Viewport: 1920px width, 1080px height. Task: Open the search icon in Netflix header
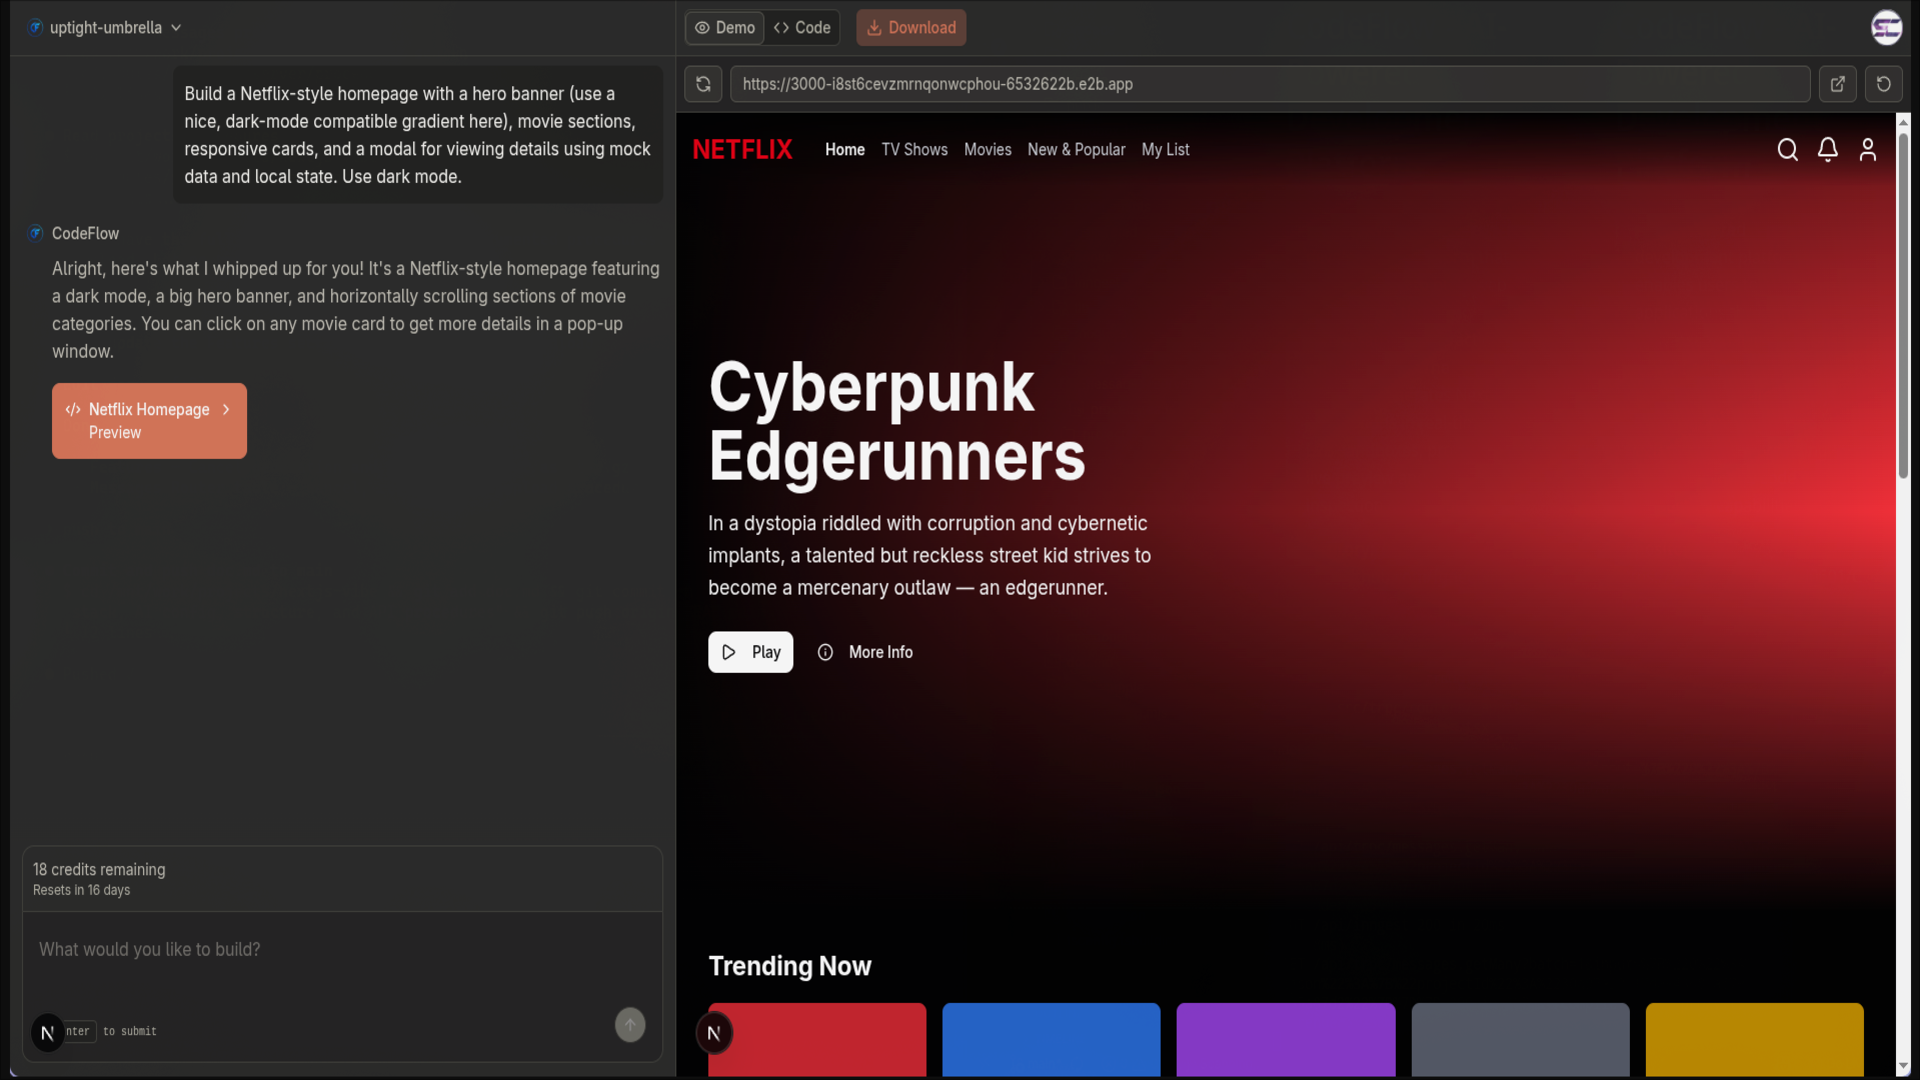click(1787, 150)
